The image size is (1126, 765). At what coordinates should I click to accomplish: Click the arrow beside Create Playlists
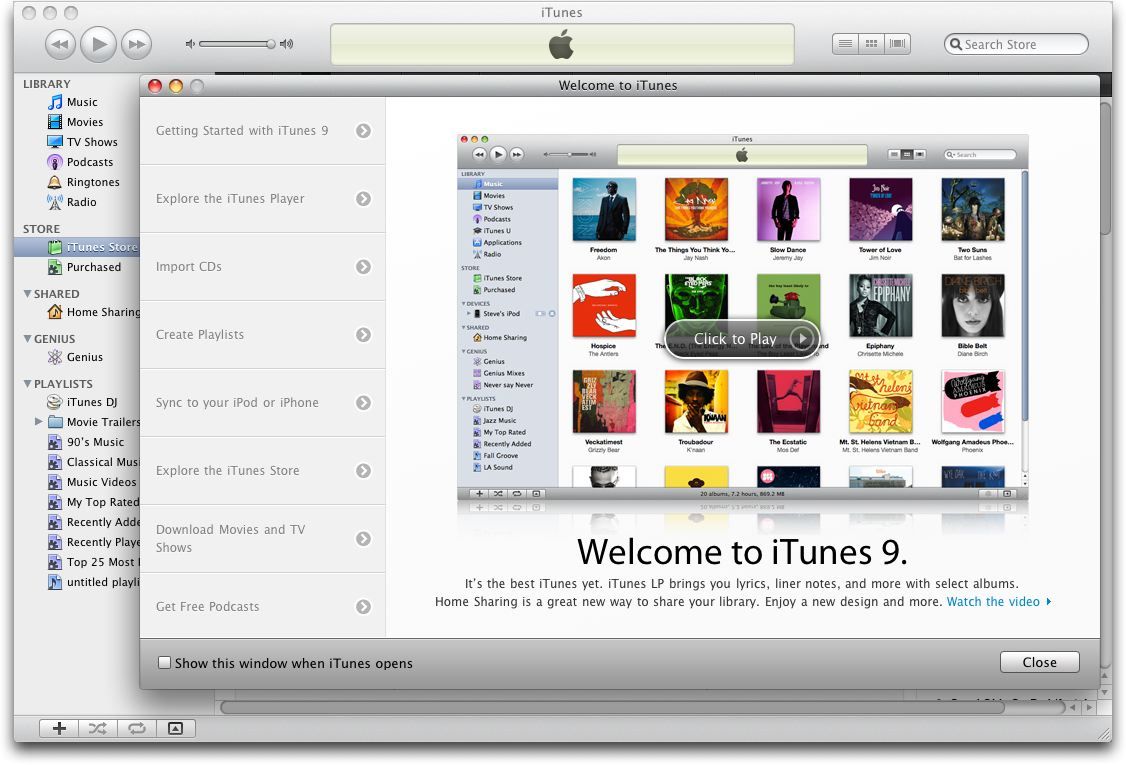click(364, 335)
